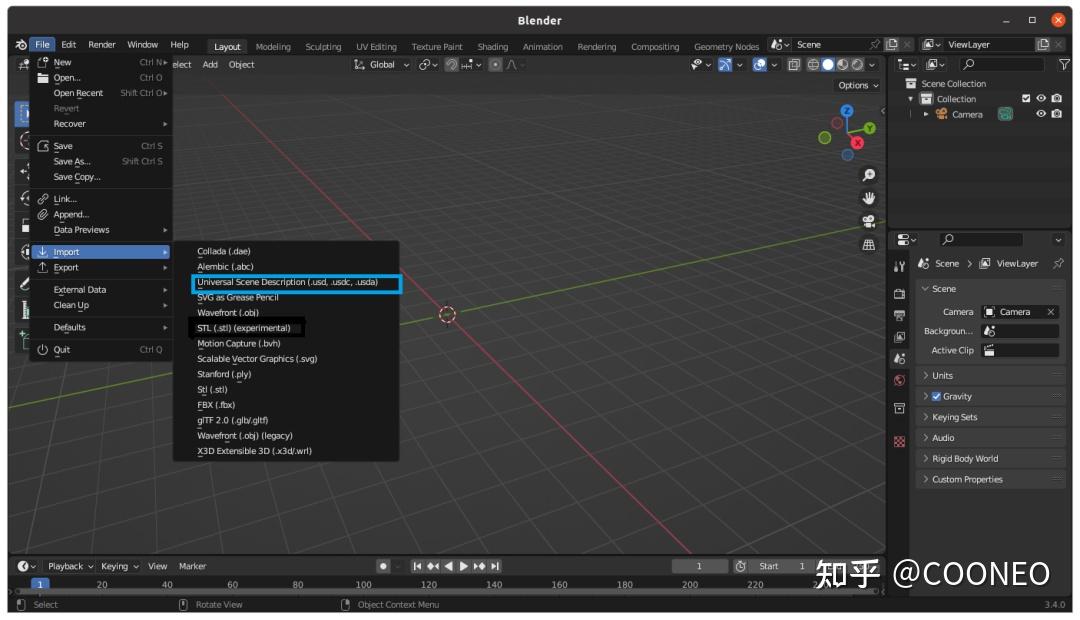Expand the Custom Properties panel

(992, 479)
